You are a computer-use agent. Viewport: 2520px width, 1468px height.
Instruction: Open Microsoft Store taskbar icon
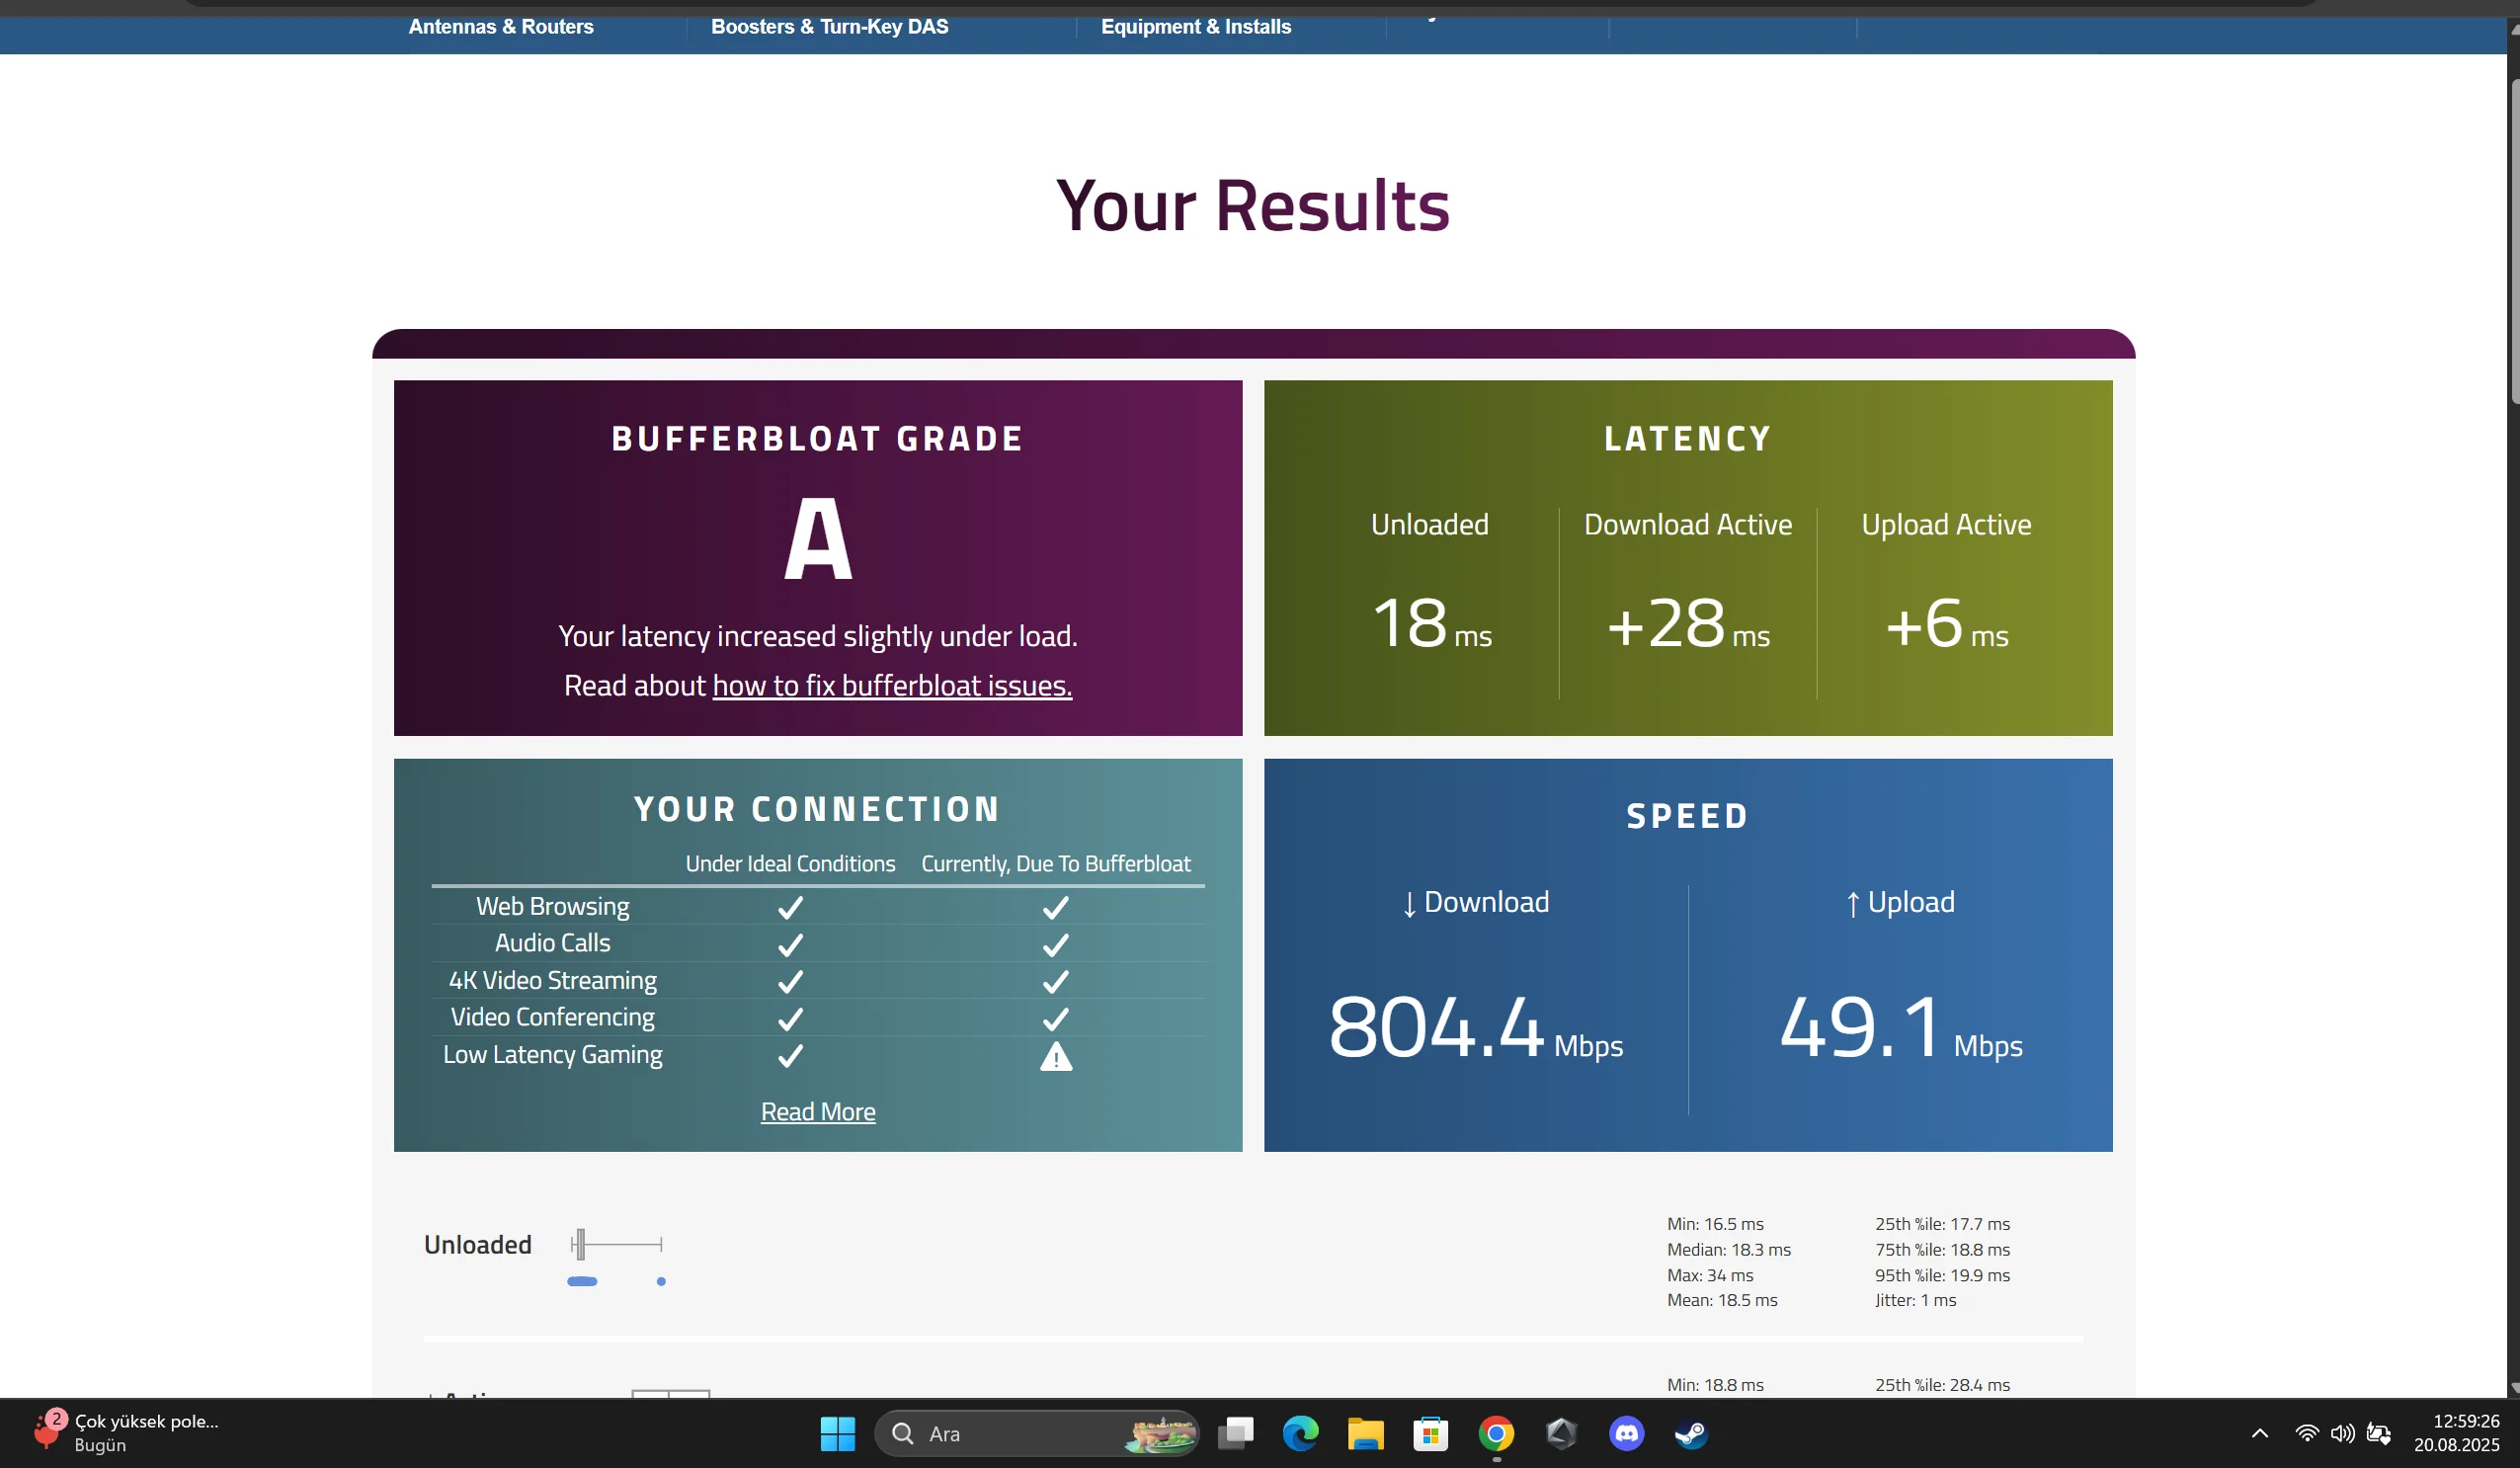pyautogui.click(x=1431, y=1433)
